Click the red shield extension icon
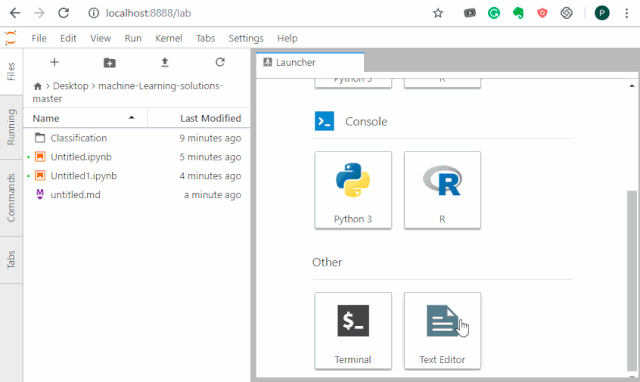This screenshot has height=382, width=640. point(542,13)
